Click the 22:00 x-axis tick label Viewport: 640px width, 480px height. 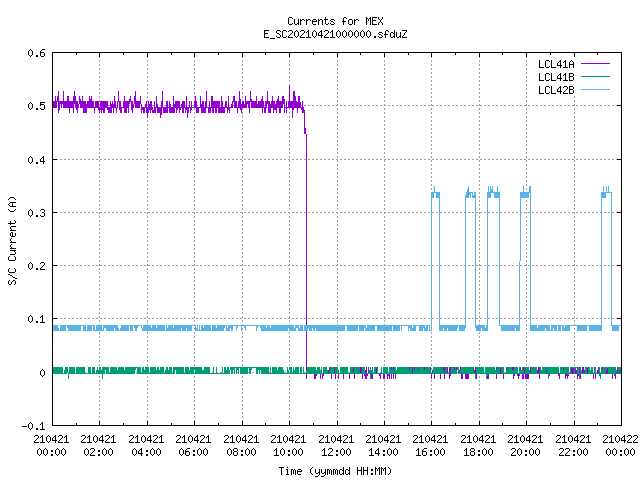pyautogui.click(x=573, y=452)
